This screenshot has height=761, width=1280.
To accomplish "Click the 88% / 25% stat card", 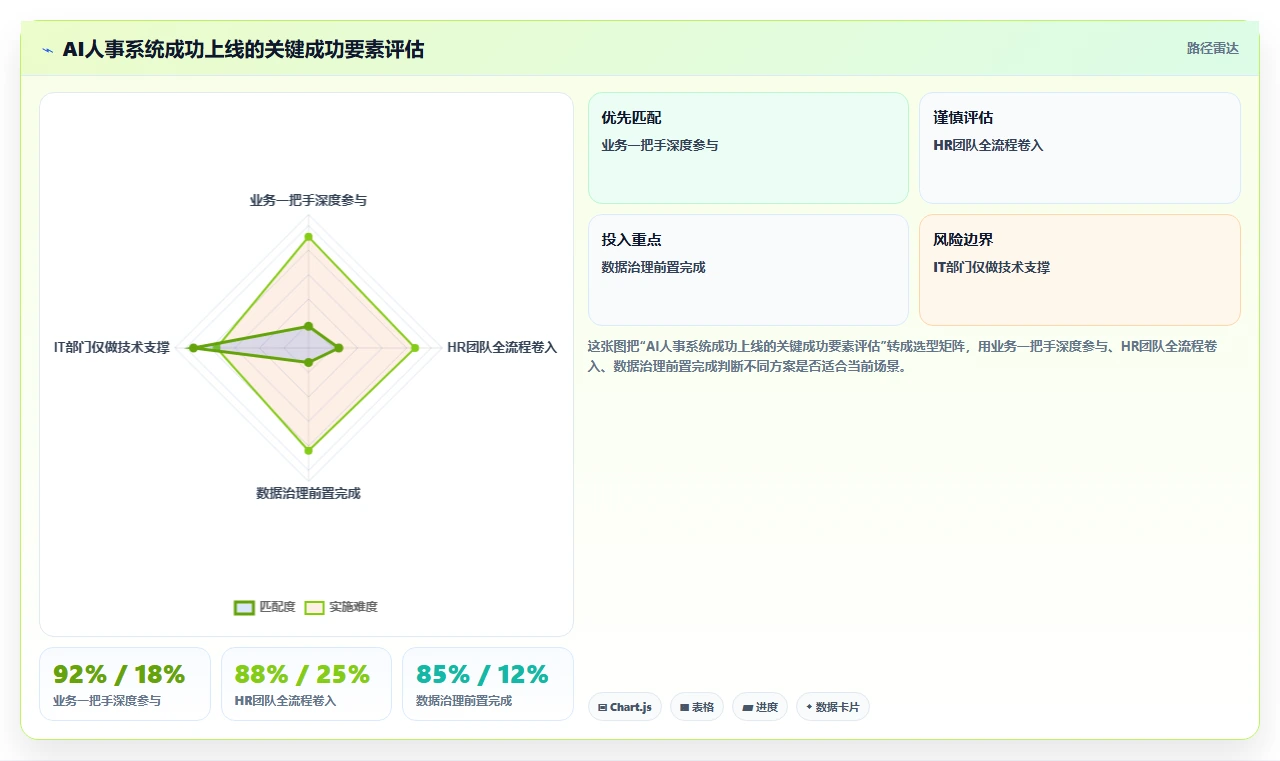I will click(x=306, y=684).
